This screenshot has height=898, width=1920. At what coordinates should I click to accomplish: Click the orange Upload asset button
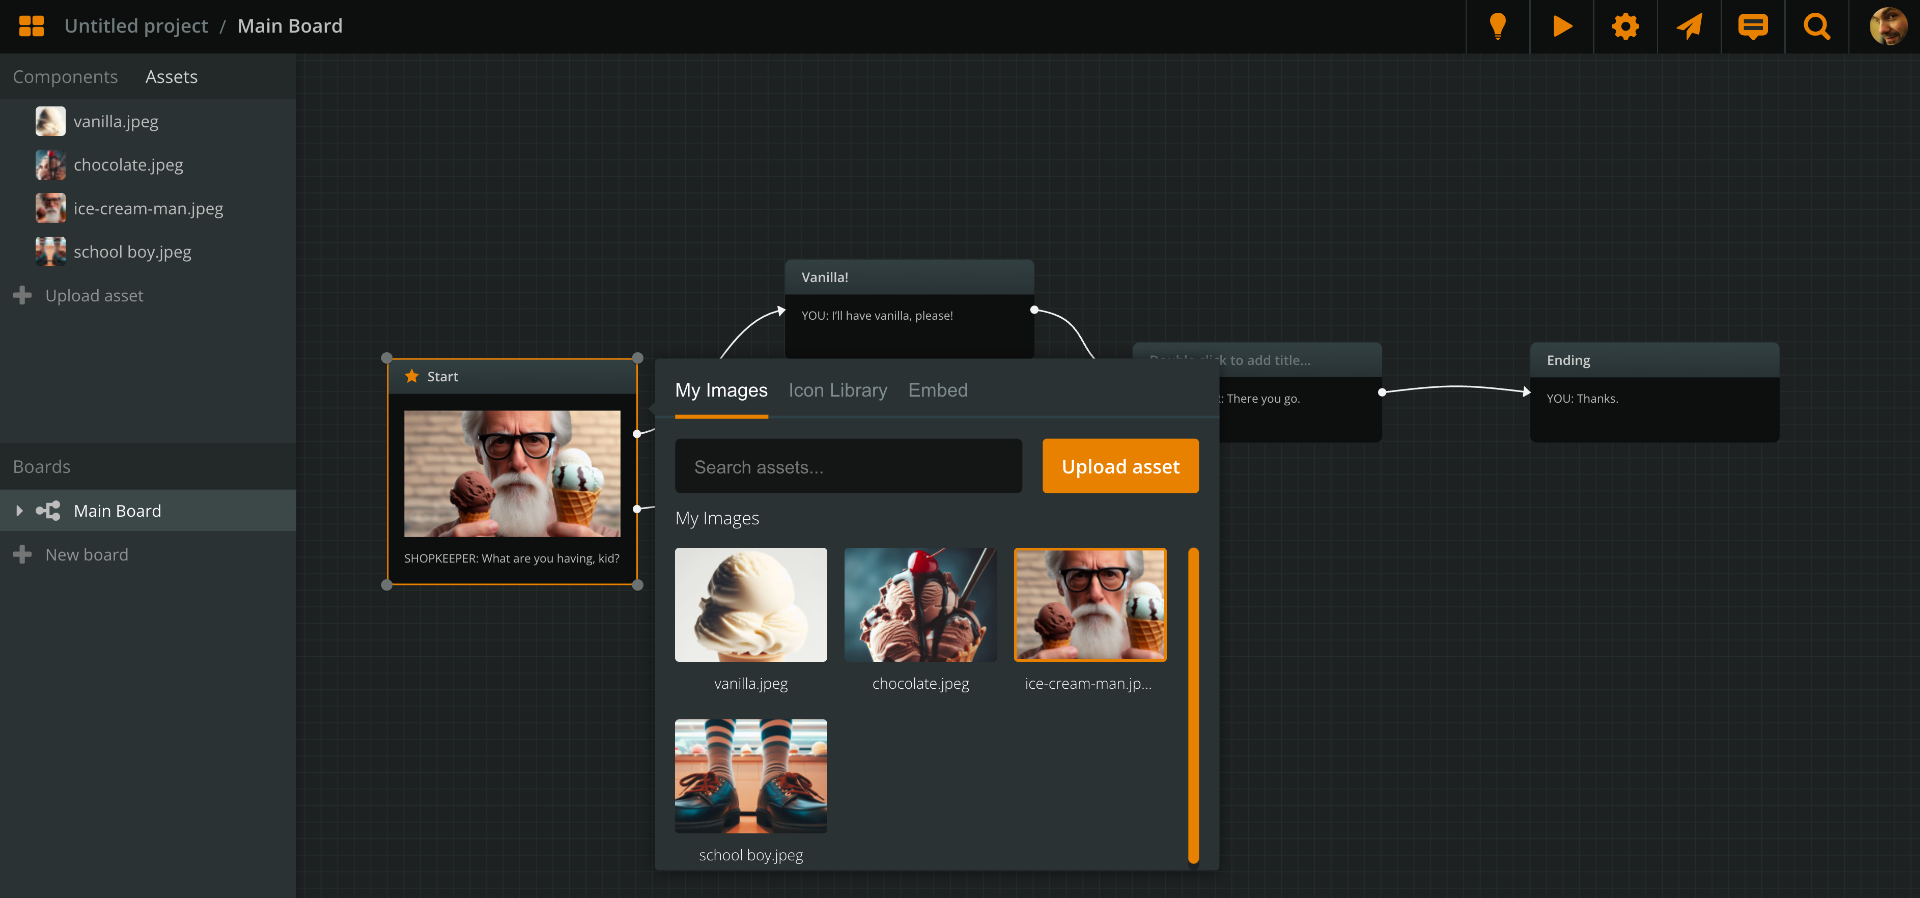click(x=1120, y=466)
